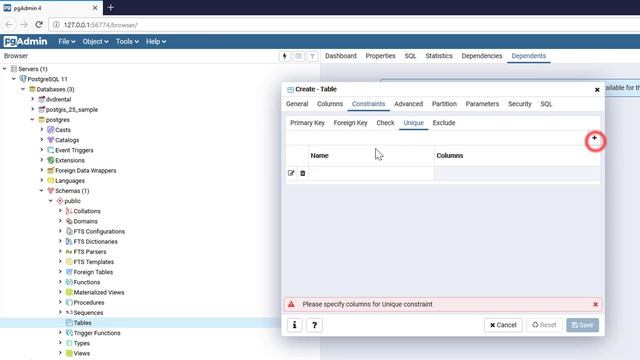Select the Sequences node icon

[x=69, y=313]
